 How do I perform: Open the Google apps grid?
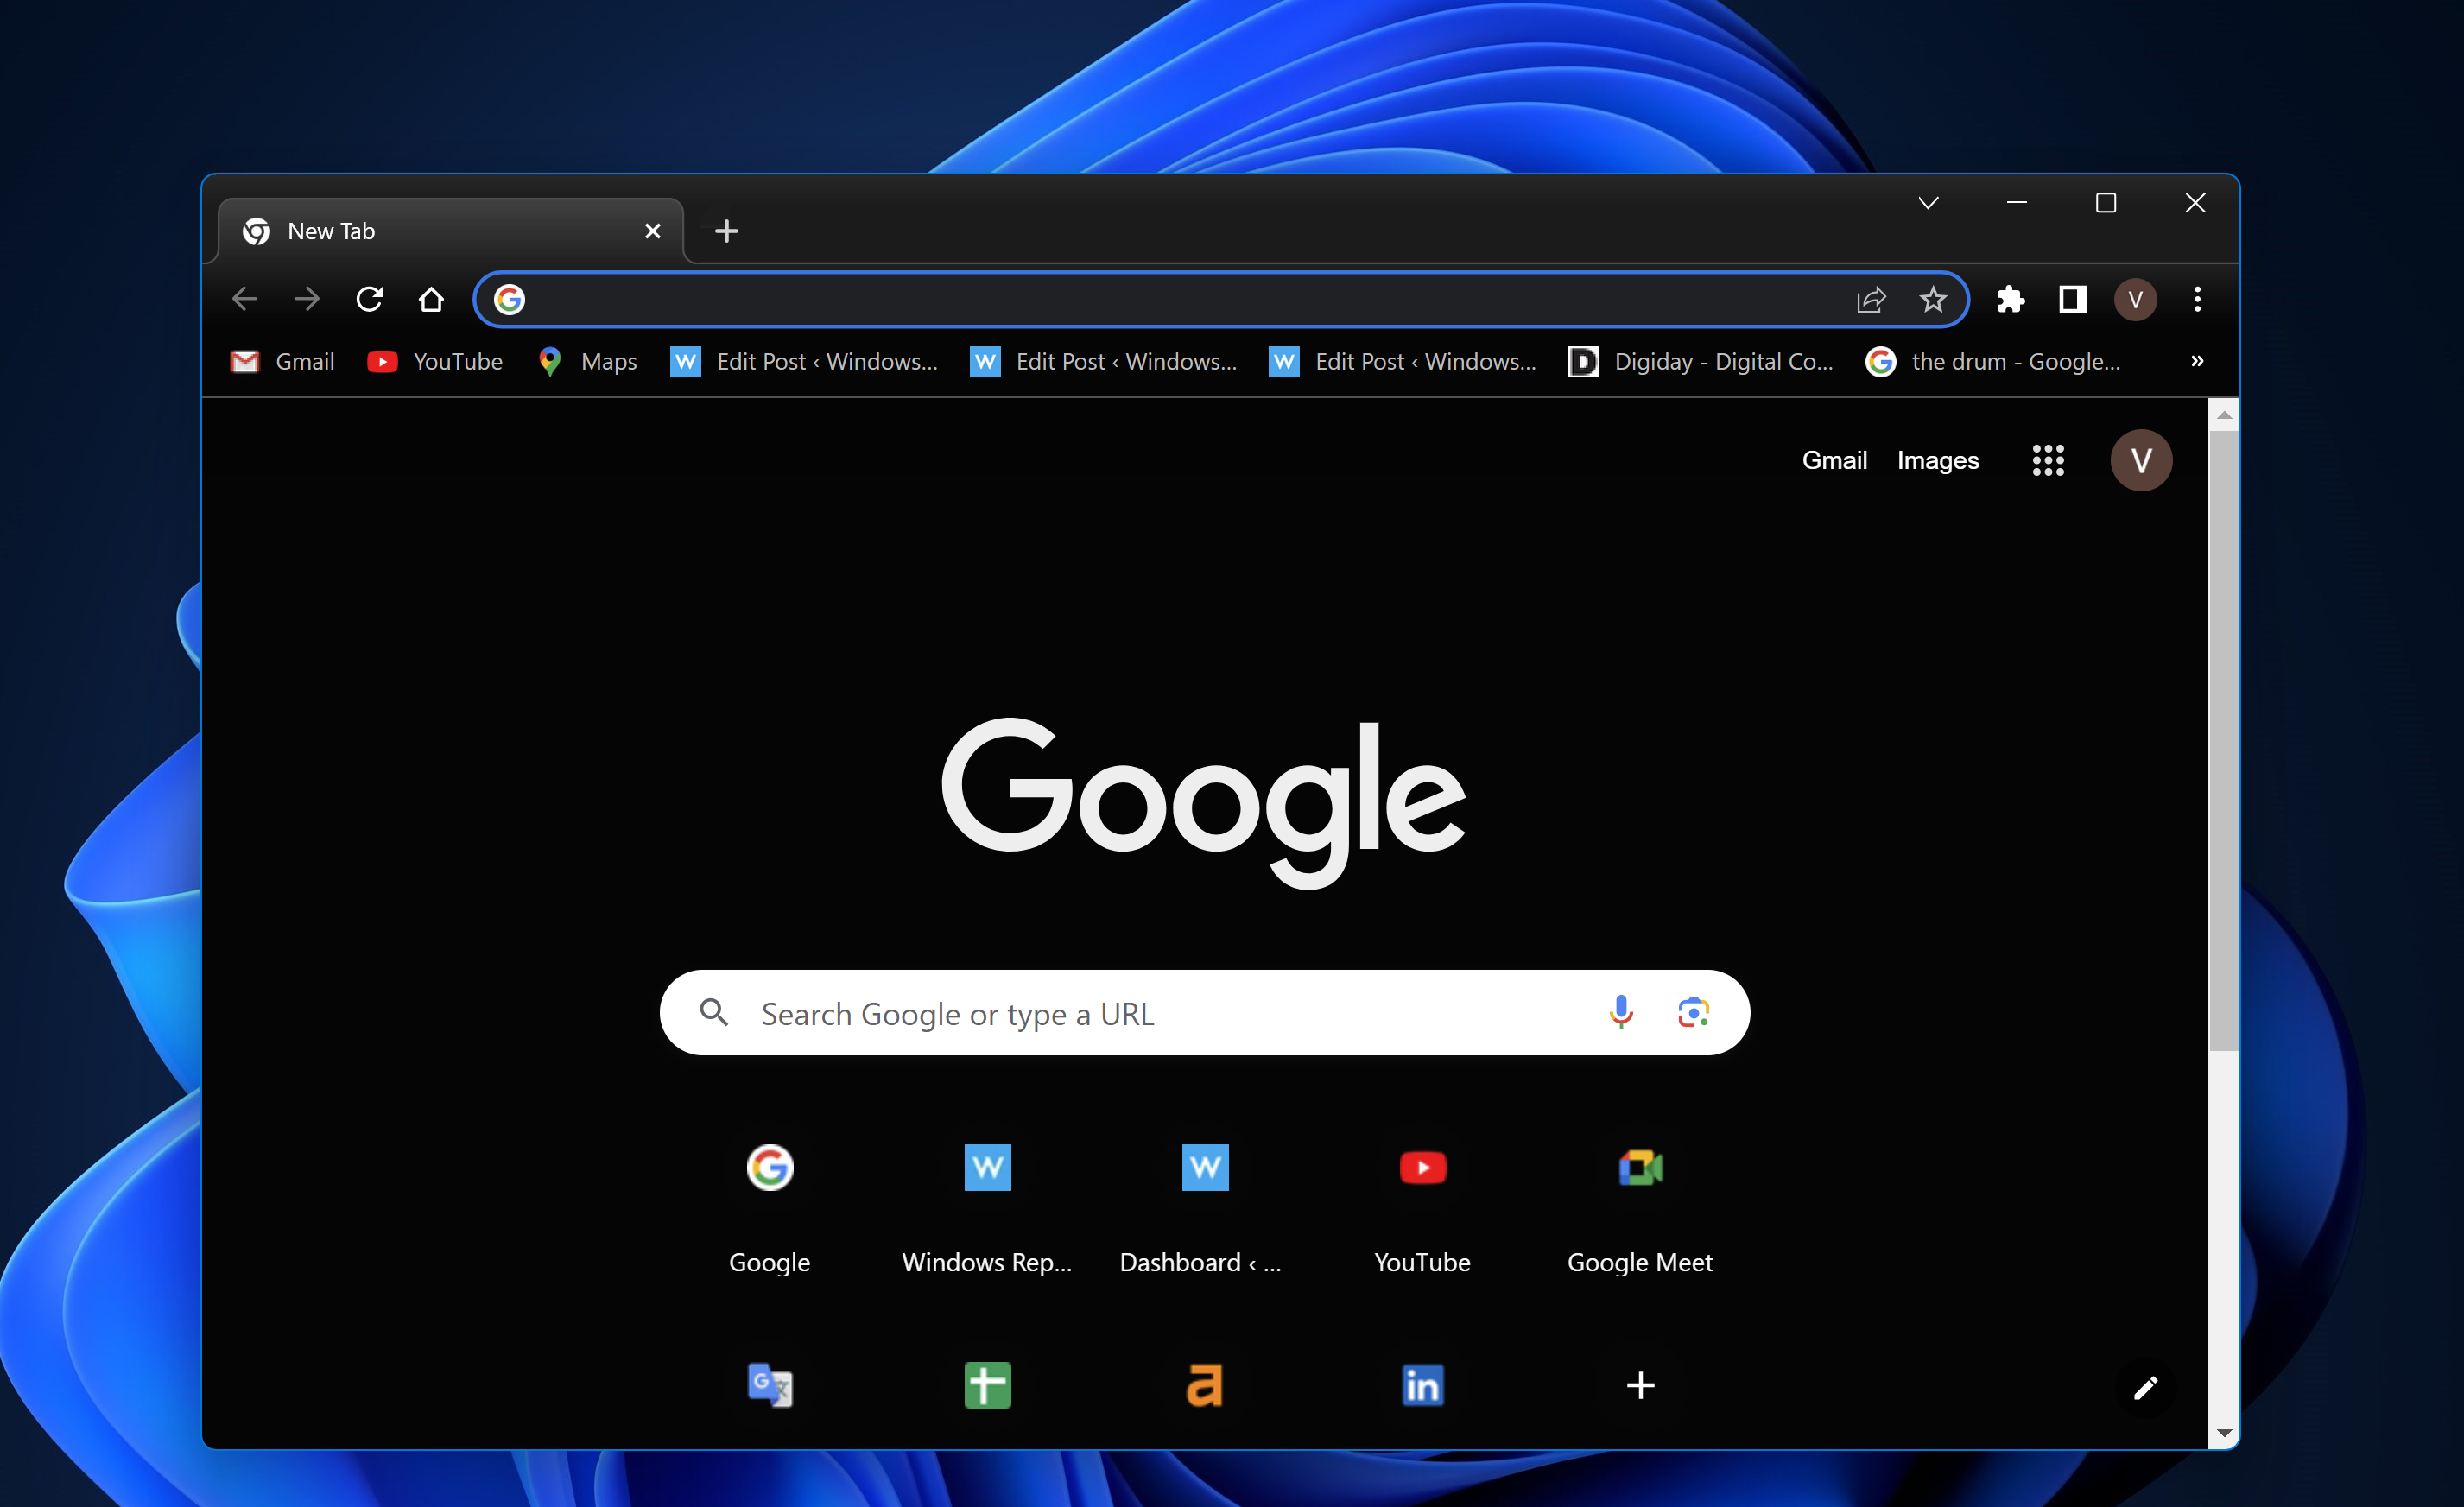(2048, 460)
